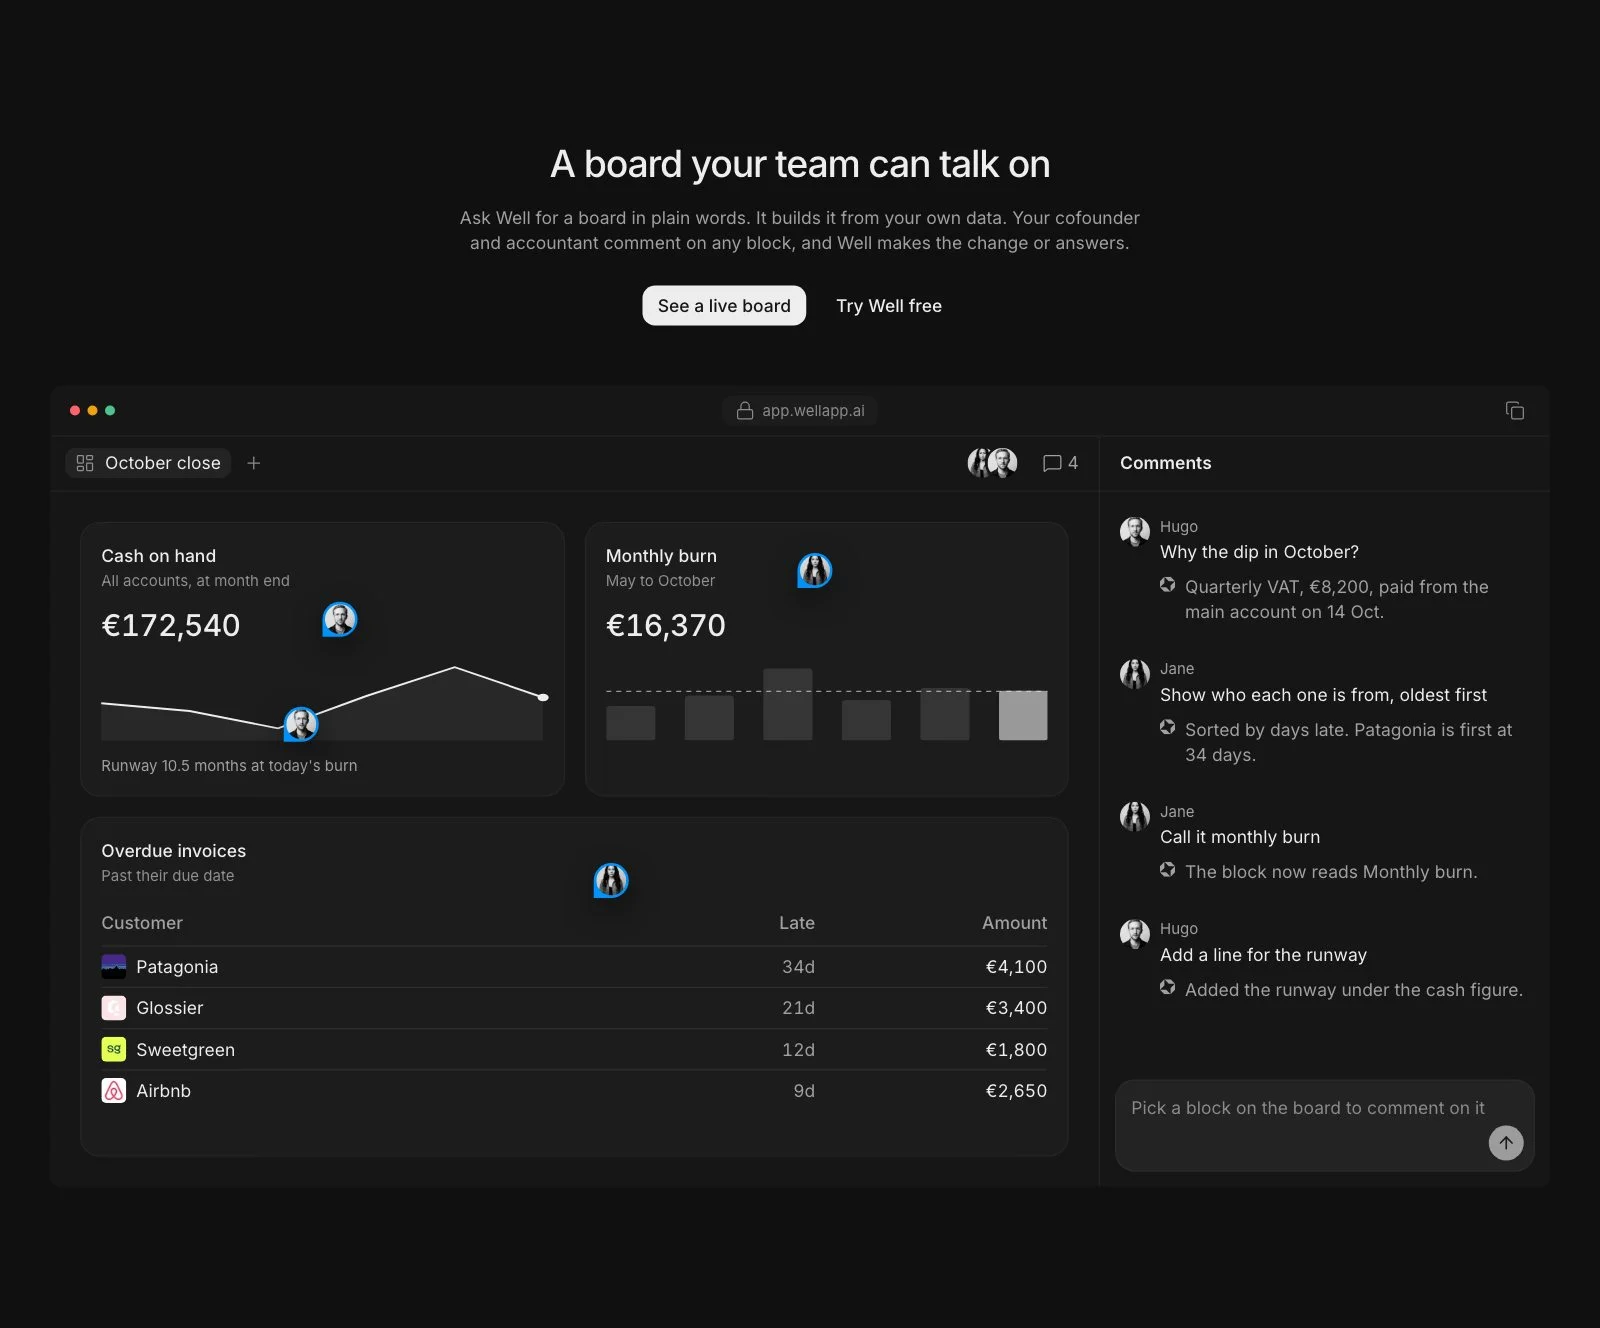
Task: Click the avatar pin beside the €172,540 figure
Action: 340,620
